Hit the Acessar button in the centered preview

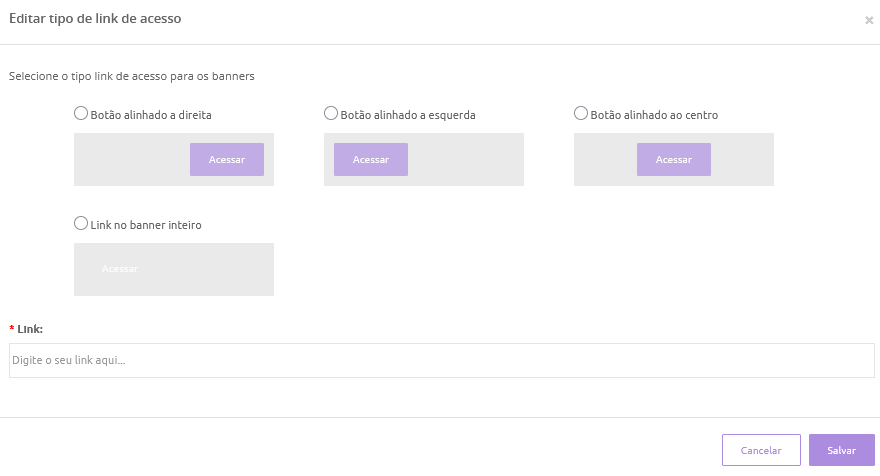[x=674, y=160]
